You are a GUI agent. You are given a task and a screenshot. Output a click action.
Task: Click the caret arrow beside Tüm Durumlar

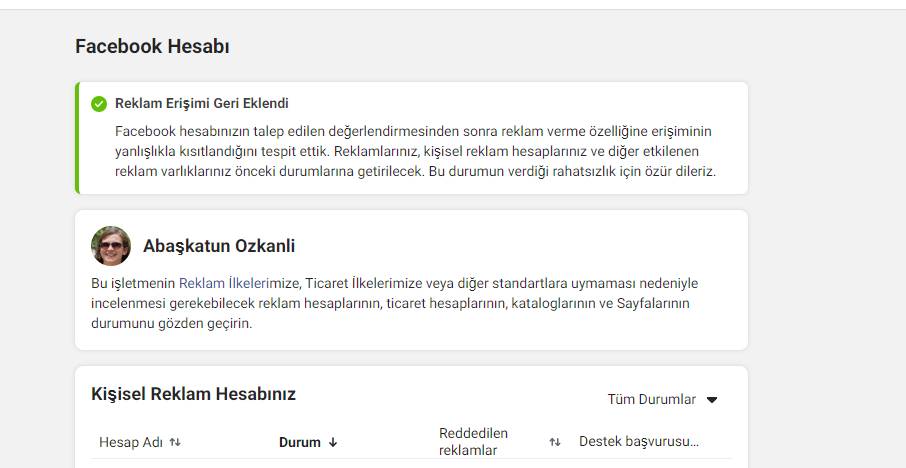pyautogui.click(x=712, y=400)
